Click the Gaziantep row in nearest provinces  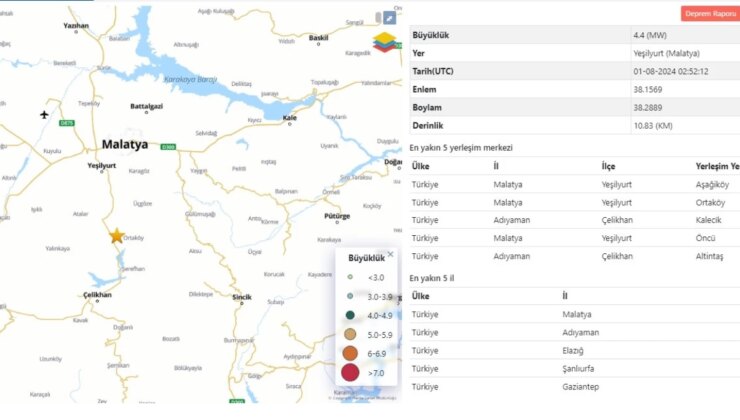574,386
